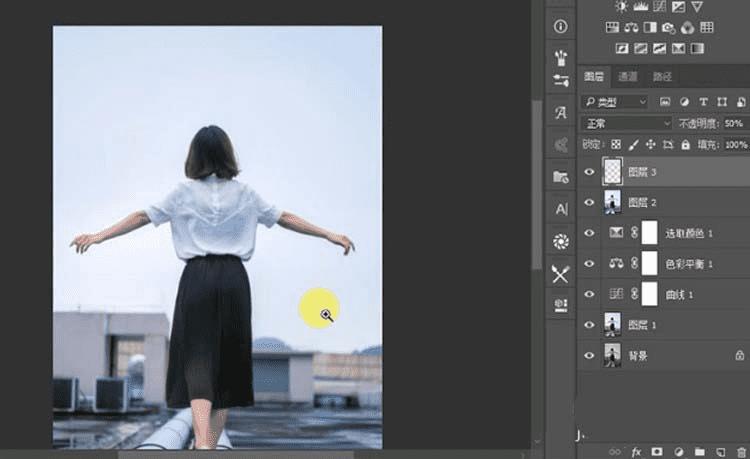Filter layers by text type icon
Image resolution: width=750 pixels, height=459 pixels.
(704, 102)
